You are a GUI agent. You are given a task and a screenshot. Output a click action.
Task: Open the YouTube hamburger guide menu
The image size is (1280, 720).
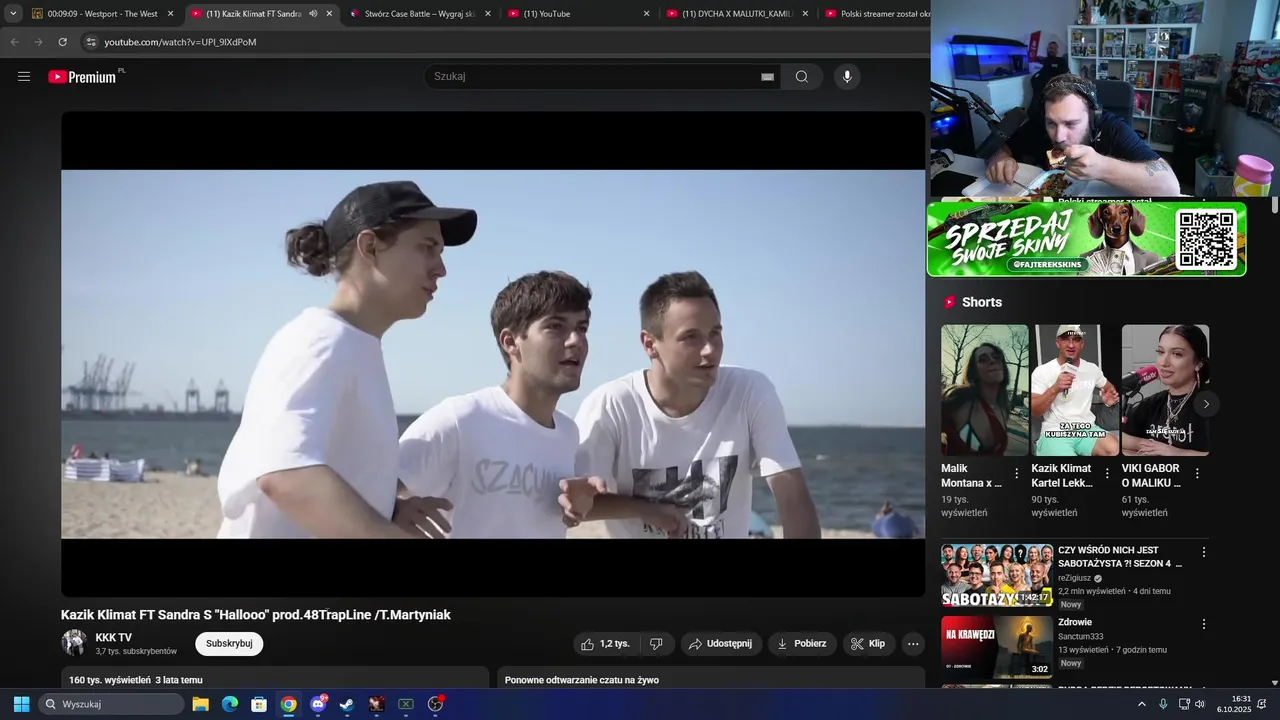tap(24, 77)
